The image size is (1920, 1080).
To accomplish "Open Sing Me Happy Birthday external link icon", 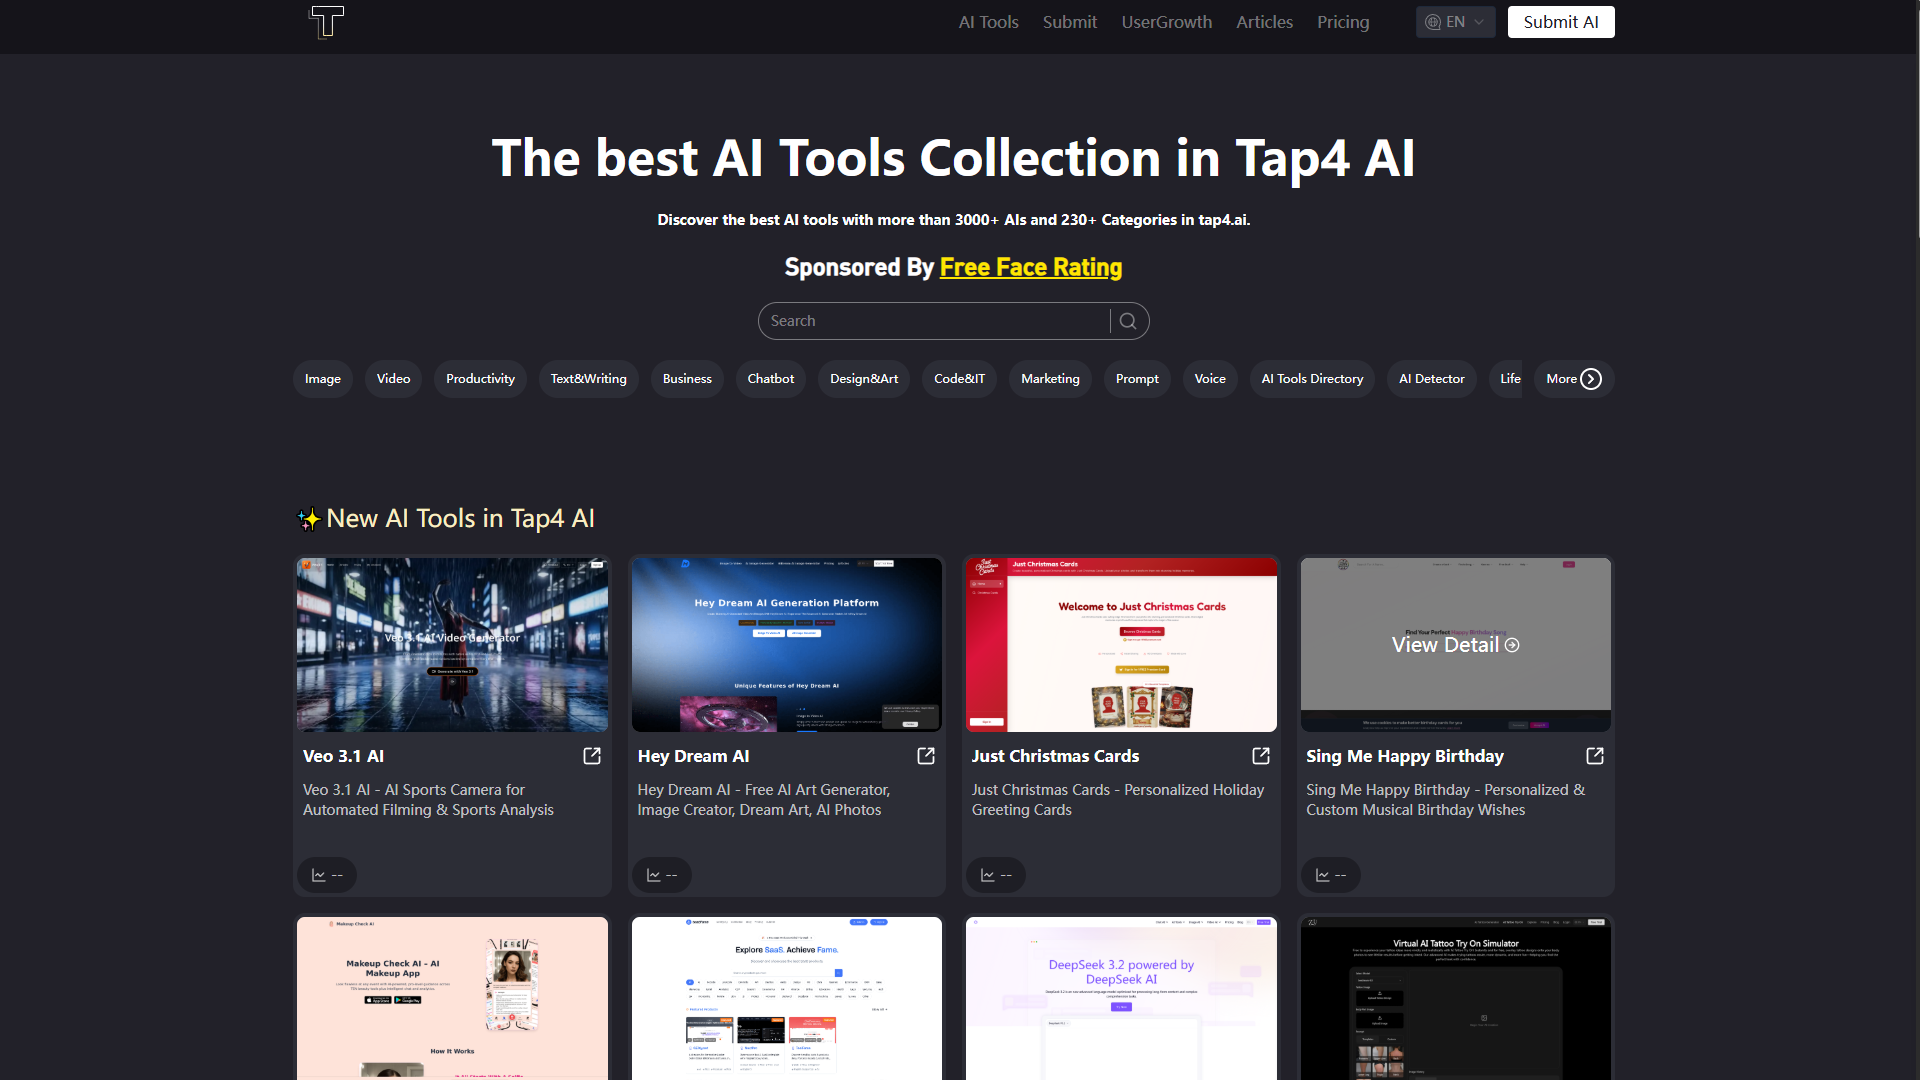I will pyautogui.click(x=1594, y=757).
